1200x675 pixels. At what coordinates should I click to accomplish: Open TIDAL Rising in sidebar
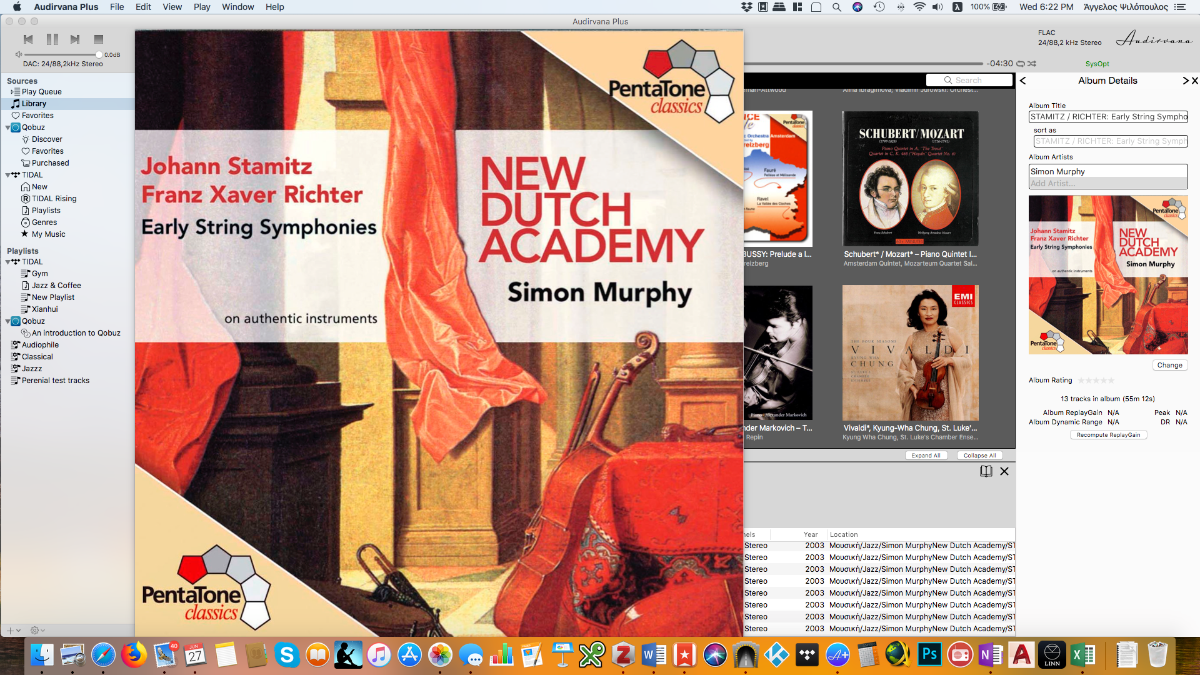coord(53,198)
